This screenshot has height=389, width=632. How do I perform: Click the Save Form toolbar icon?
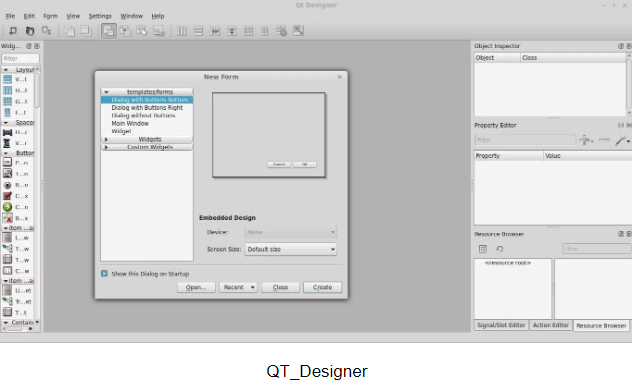[x=47, y=31]
